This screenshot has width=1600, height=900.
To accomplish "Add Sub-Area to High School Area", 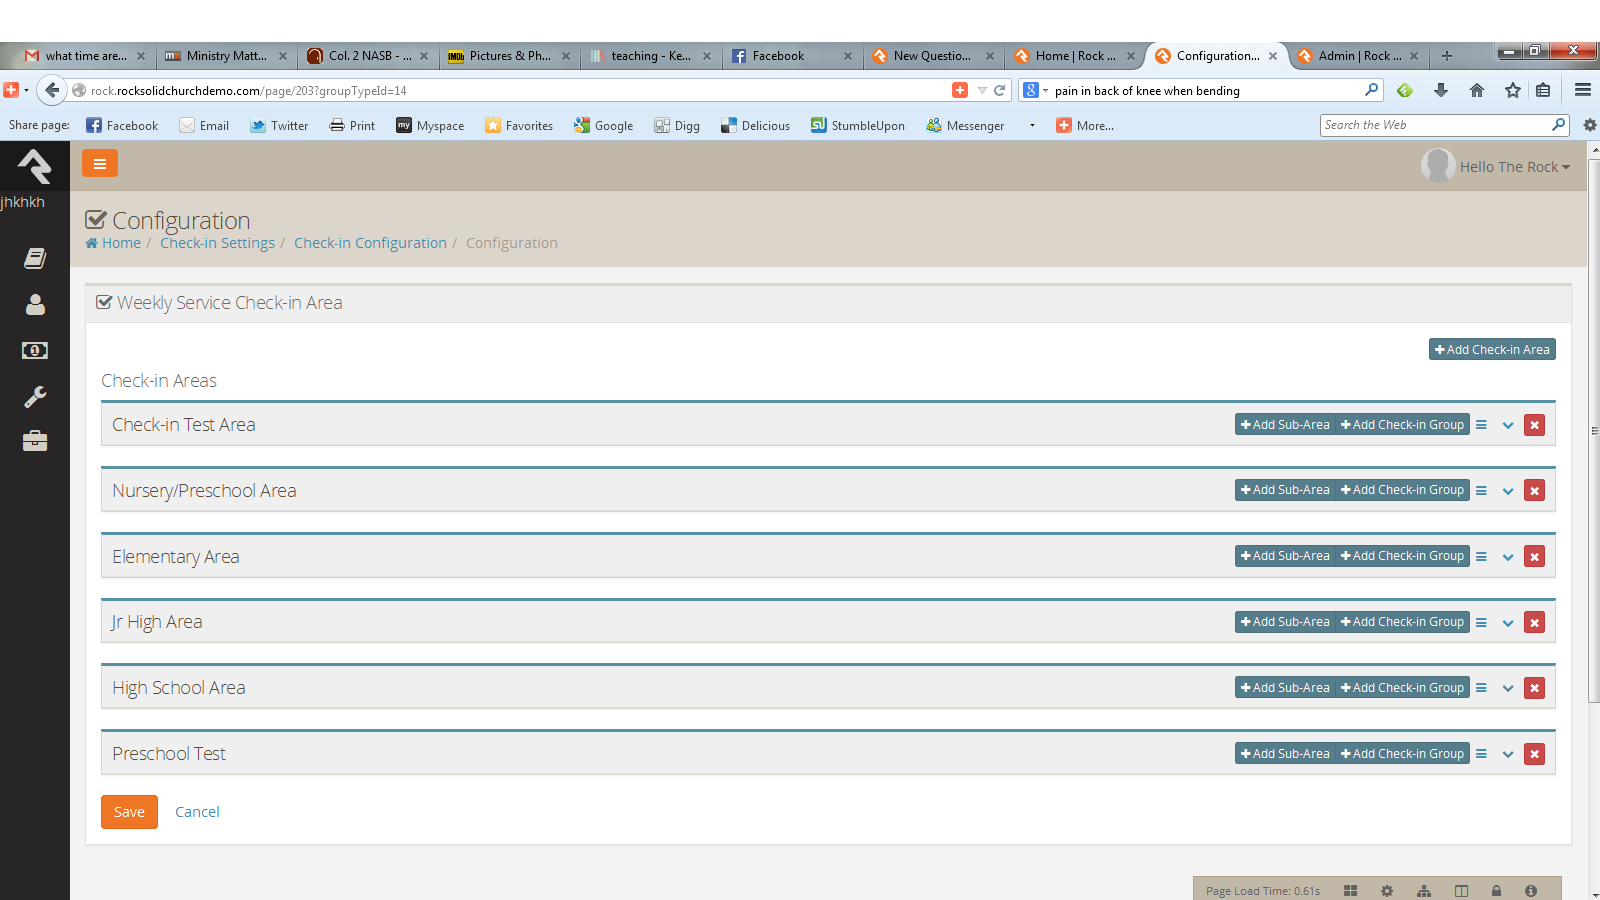I will point(1285,688).
